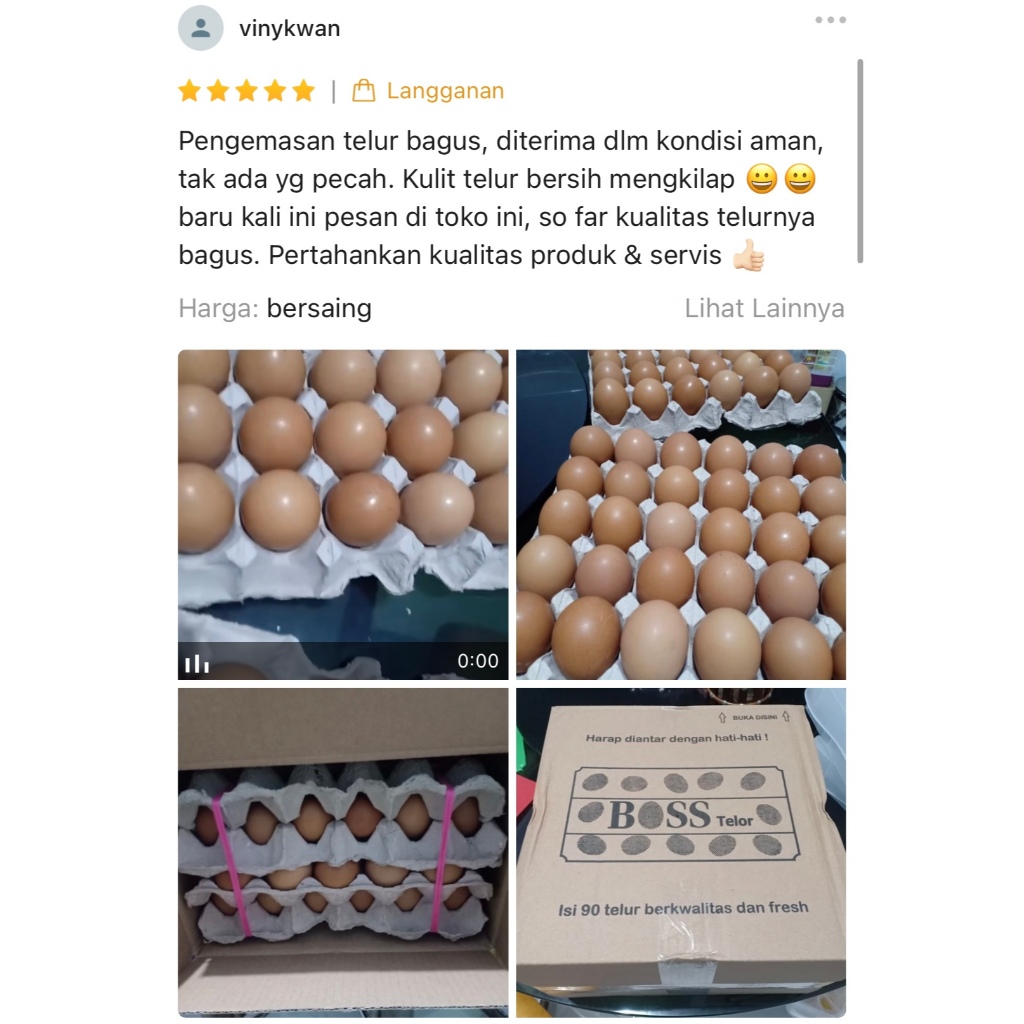Click the shopping bag Langganan icon
This screenshot has width=1024, height=1024.
coord(364,91)
